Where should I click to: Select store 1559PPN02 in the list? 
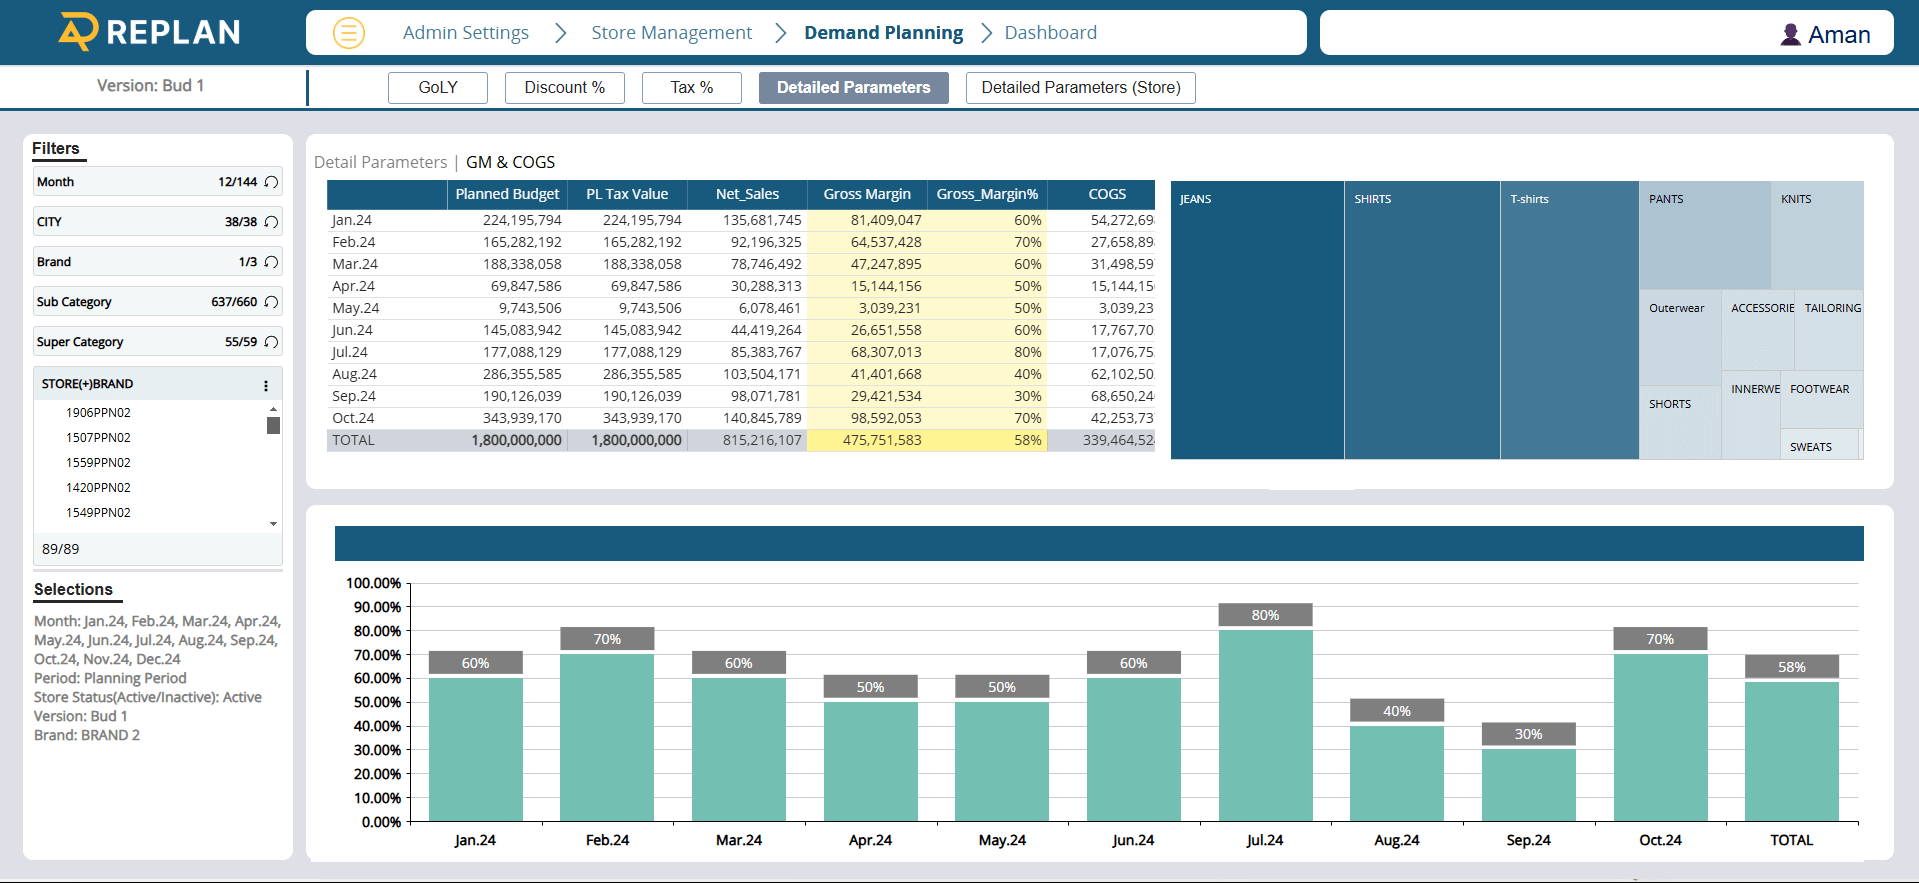point(98,463)
